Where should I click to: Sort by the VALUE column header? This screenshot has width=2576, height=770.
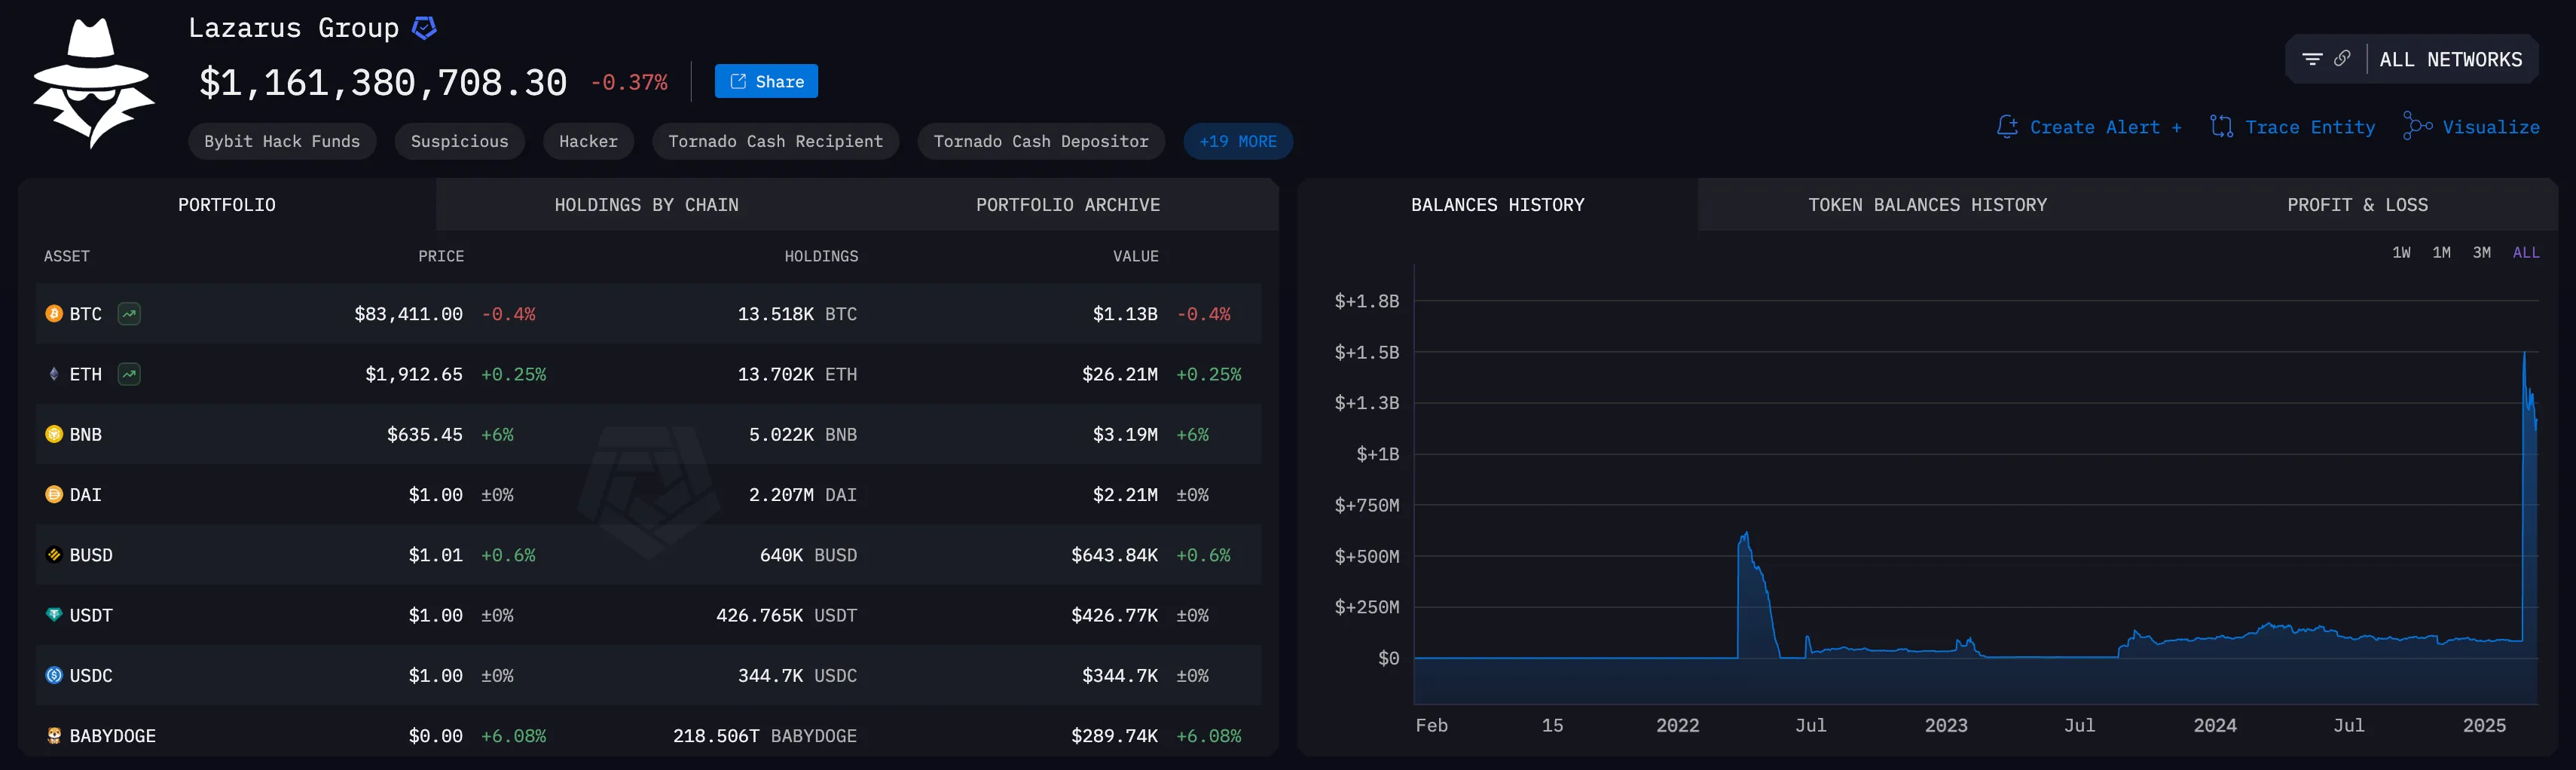point(1136,256)
